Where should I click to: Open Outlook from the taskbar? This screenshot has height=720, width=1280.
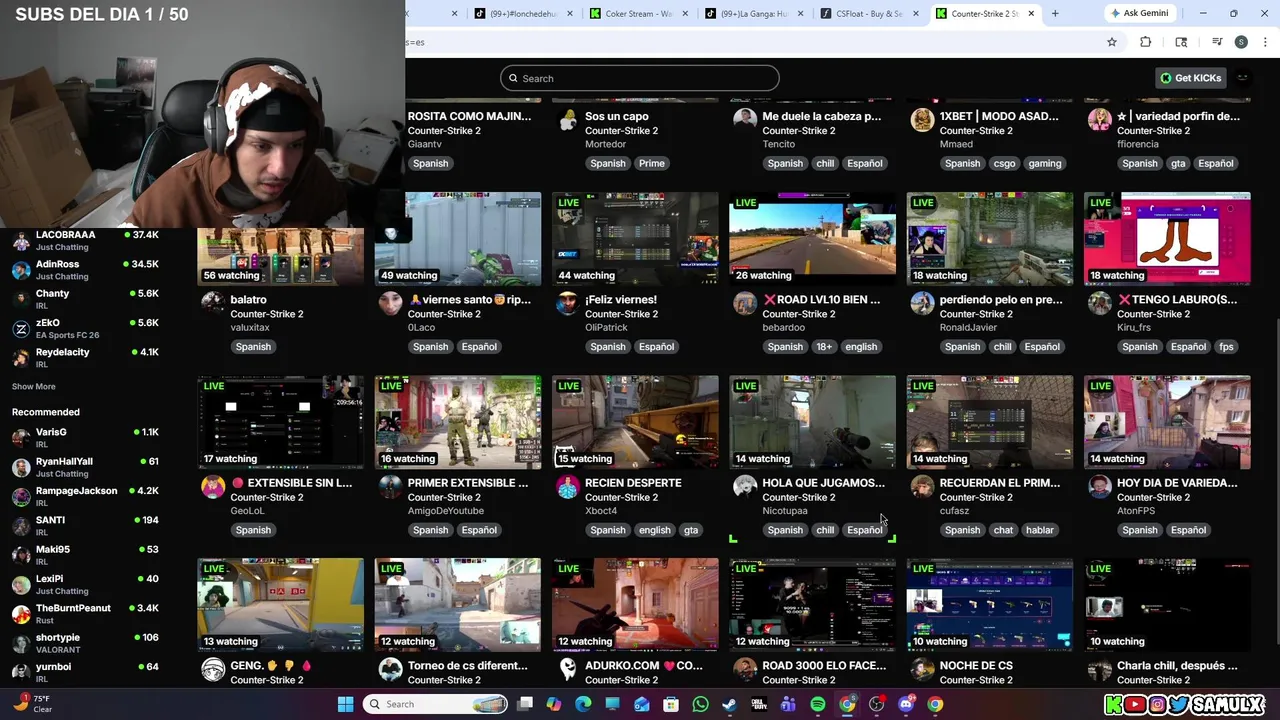(642, 704)
